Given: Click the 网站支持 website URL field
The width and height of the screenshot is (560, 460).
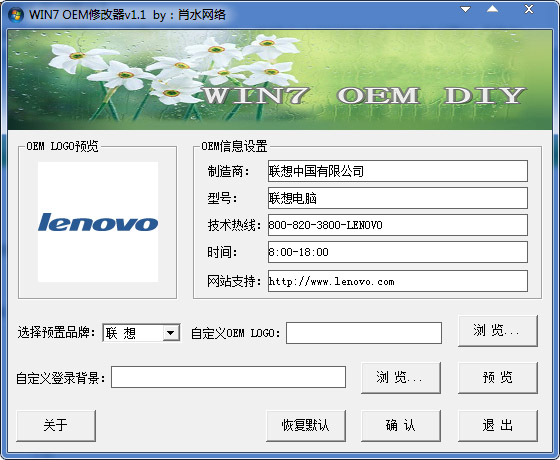Looking at the screenshot, I should tap(398, 281).
